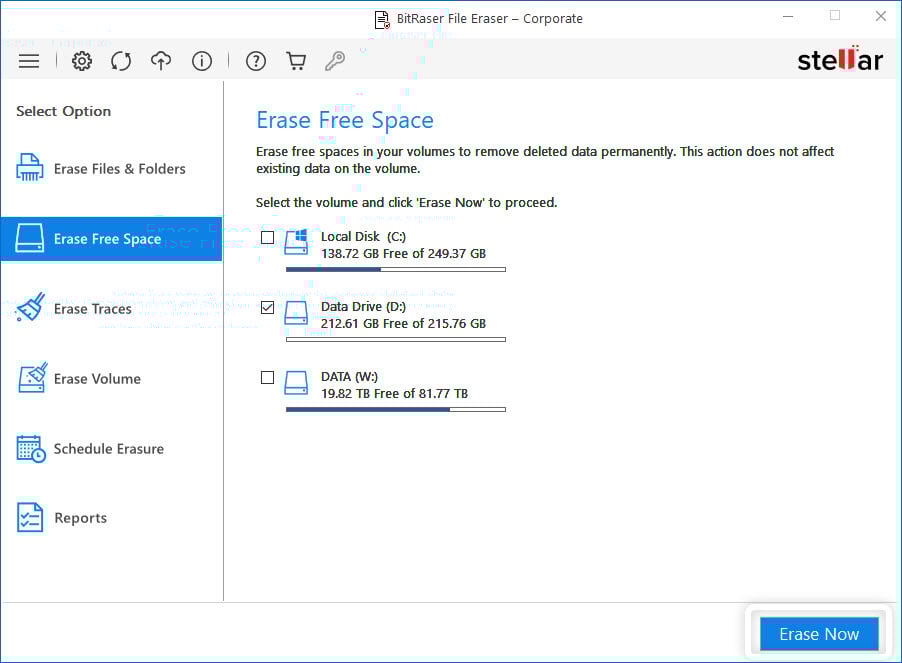Open the Reports section
This screenshot has height=663, width=902.
(111, 518)
